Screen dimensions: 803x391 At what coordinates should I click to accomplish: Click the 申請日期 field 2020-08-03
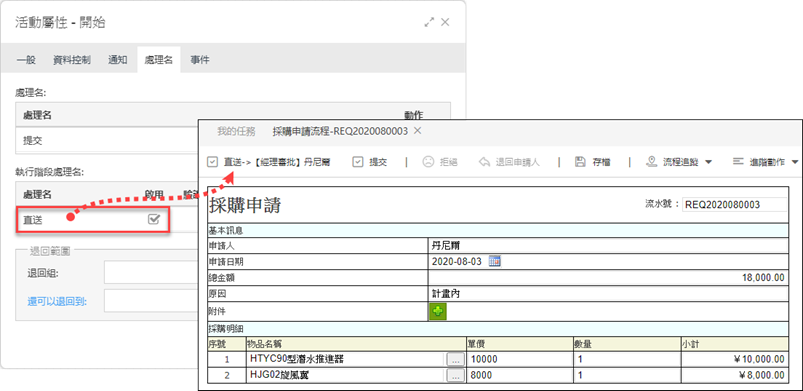(457, 261)
